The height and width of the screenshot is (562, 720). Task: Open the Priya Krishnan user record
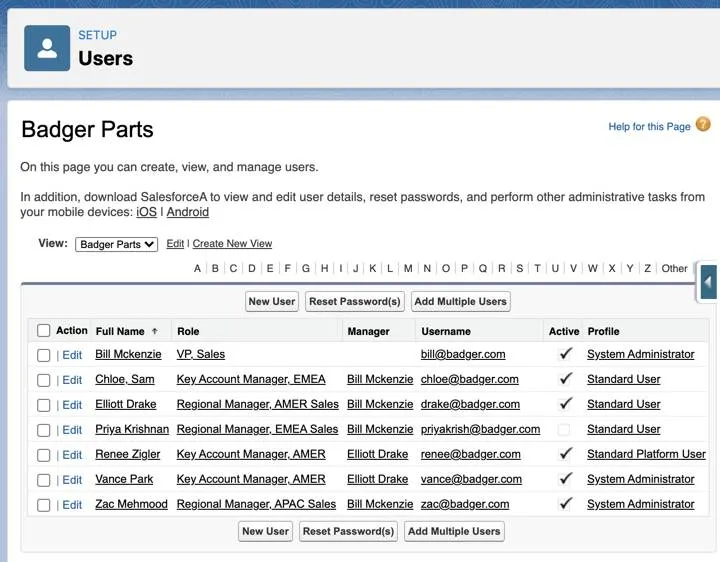tap(132, 429)
